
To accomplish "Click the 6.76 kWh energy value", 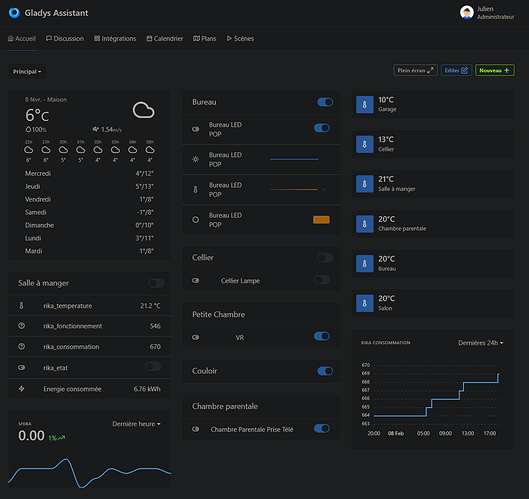I will point(147,389).
